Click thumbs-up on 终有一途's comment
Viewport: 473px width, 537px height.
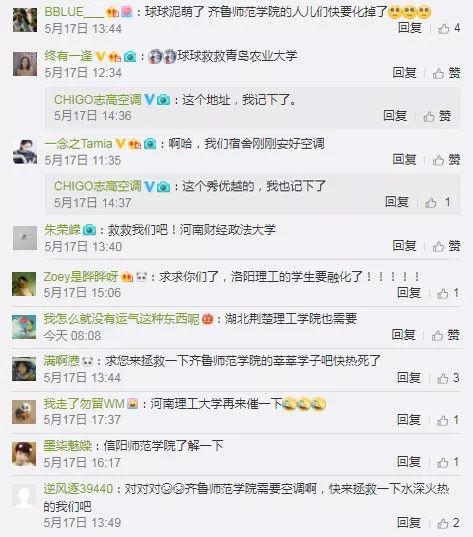pos(438,73)
